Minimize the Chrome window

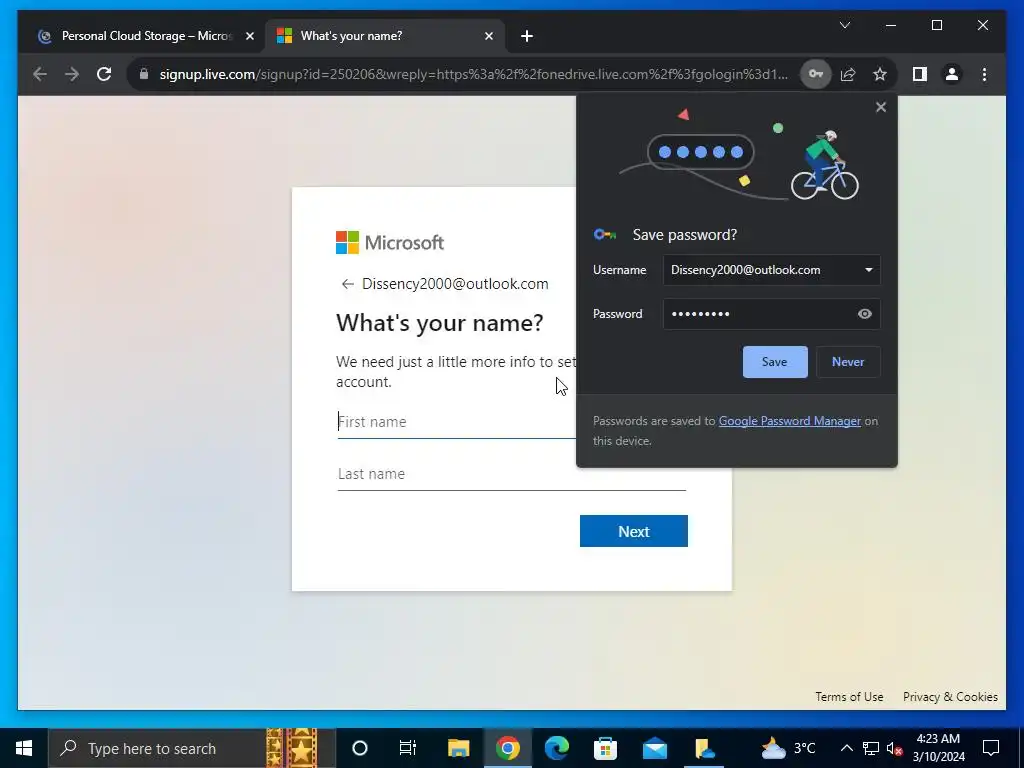tap(891, 25)
